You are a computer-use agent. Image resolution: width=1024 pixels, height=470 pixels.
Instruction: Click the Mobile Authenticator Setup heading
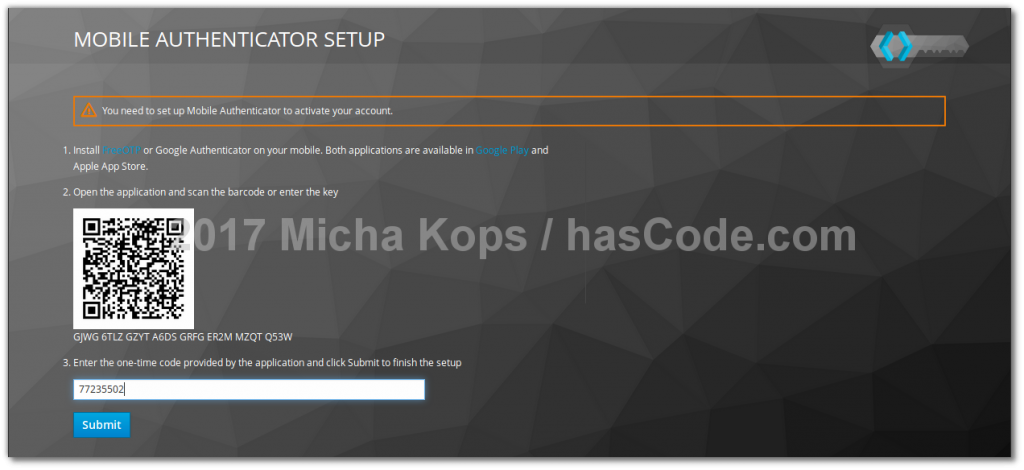[x=229, y=41]
